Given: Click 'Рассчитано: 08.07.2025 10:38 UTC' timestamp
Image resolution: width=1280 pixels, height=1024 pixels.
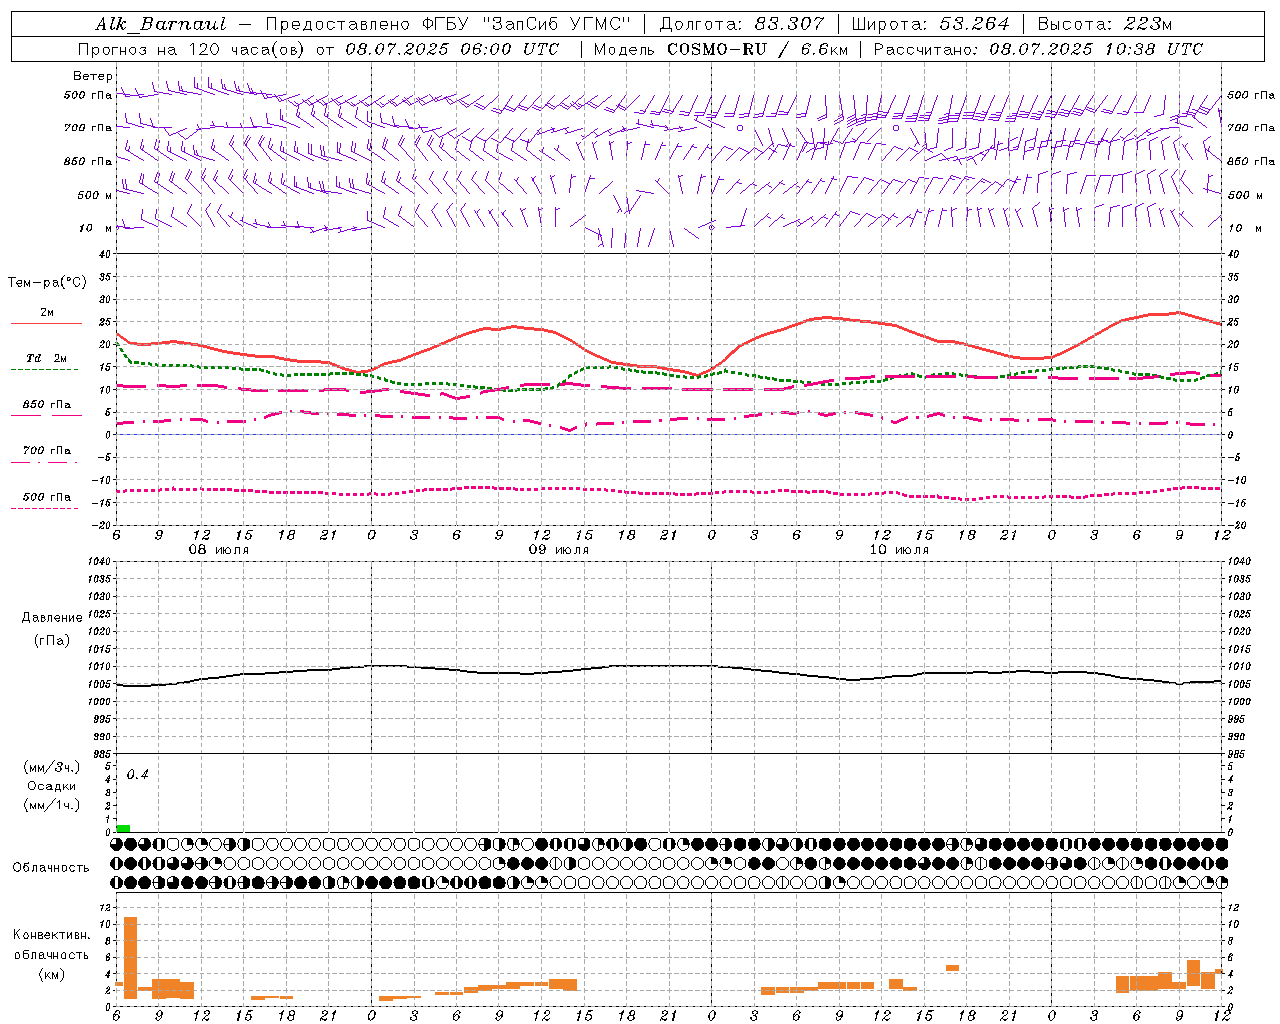Looking at the screenshot, I should pos(1038,49).
